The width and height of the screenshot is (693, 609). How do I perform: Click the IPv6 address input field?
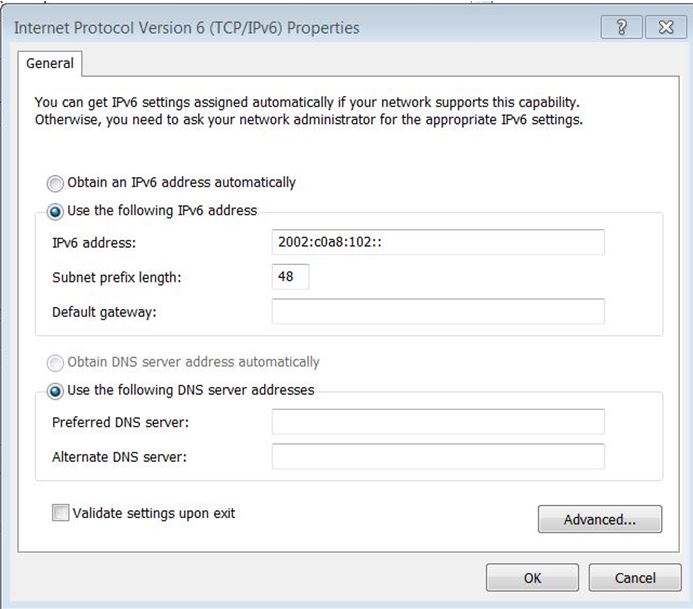pyautogui.click(x=437, y=243)
